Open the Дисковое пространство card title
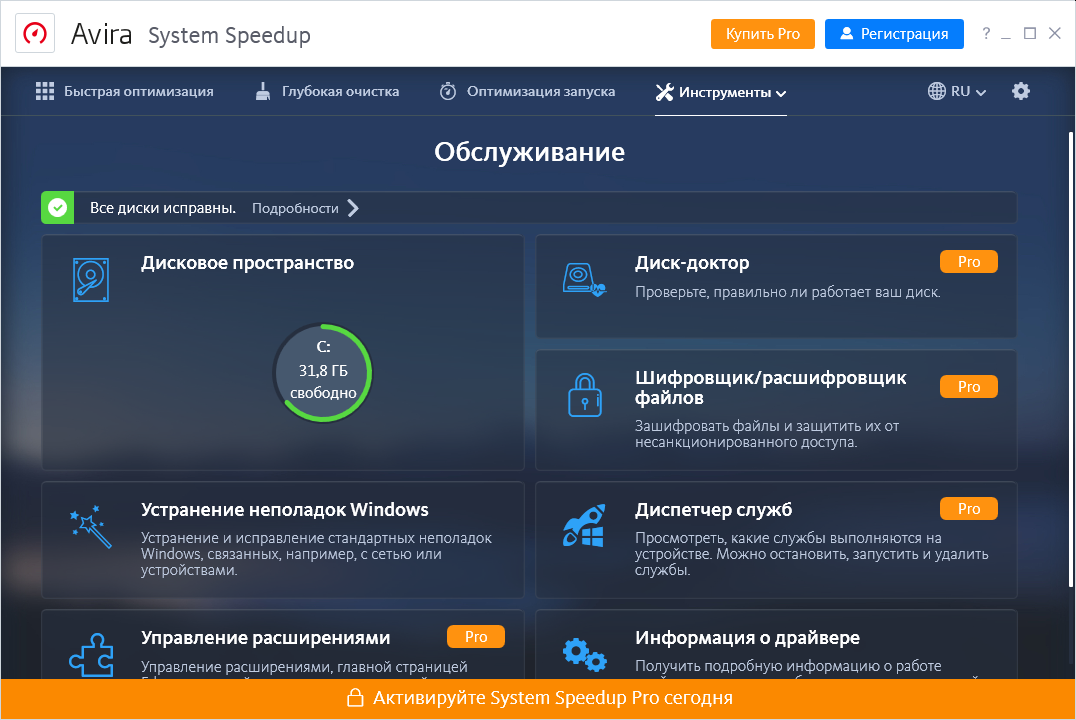This screenshot has height=720, width=1076. [248, 263]
